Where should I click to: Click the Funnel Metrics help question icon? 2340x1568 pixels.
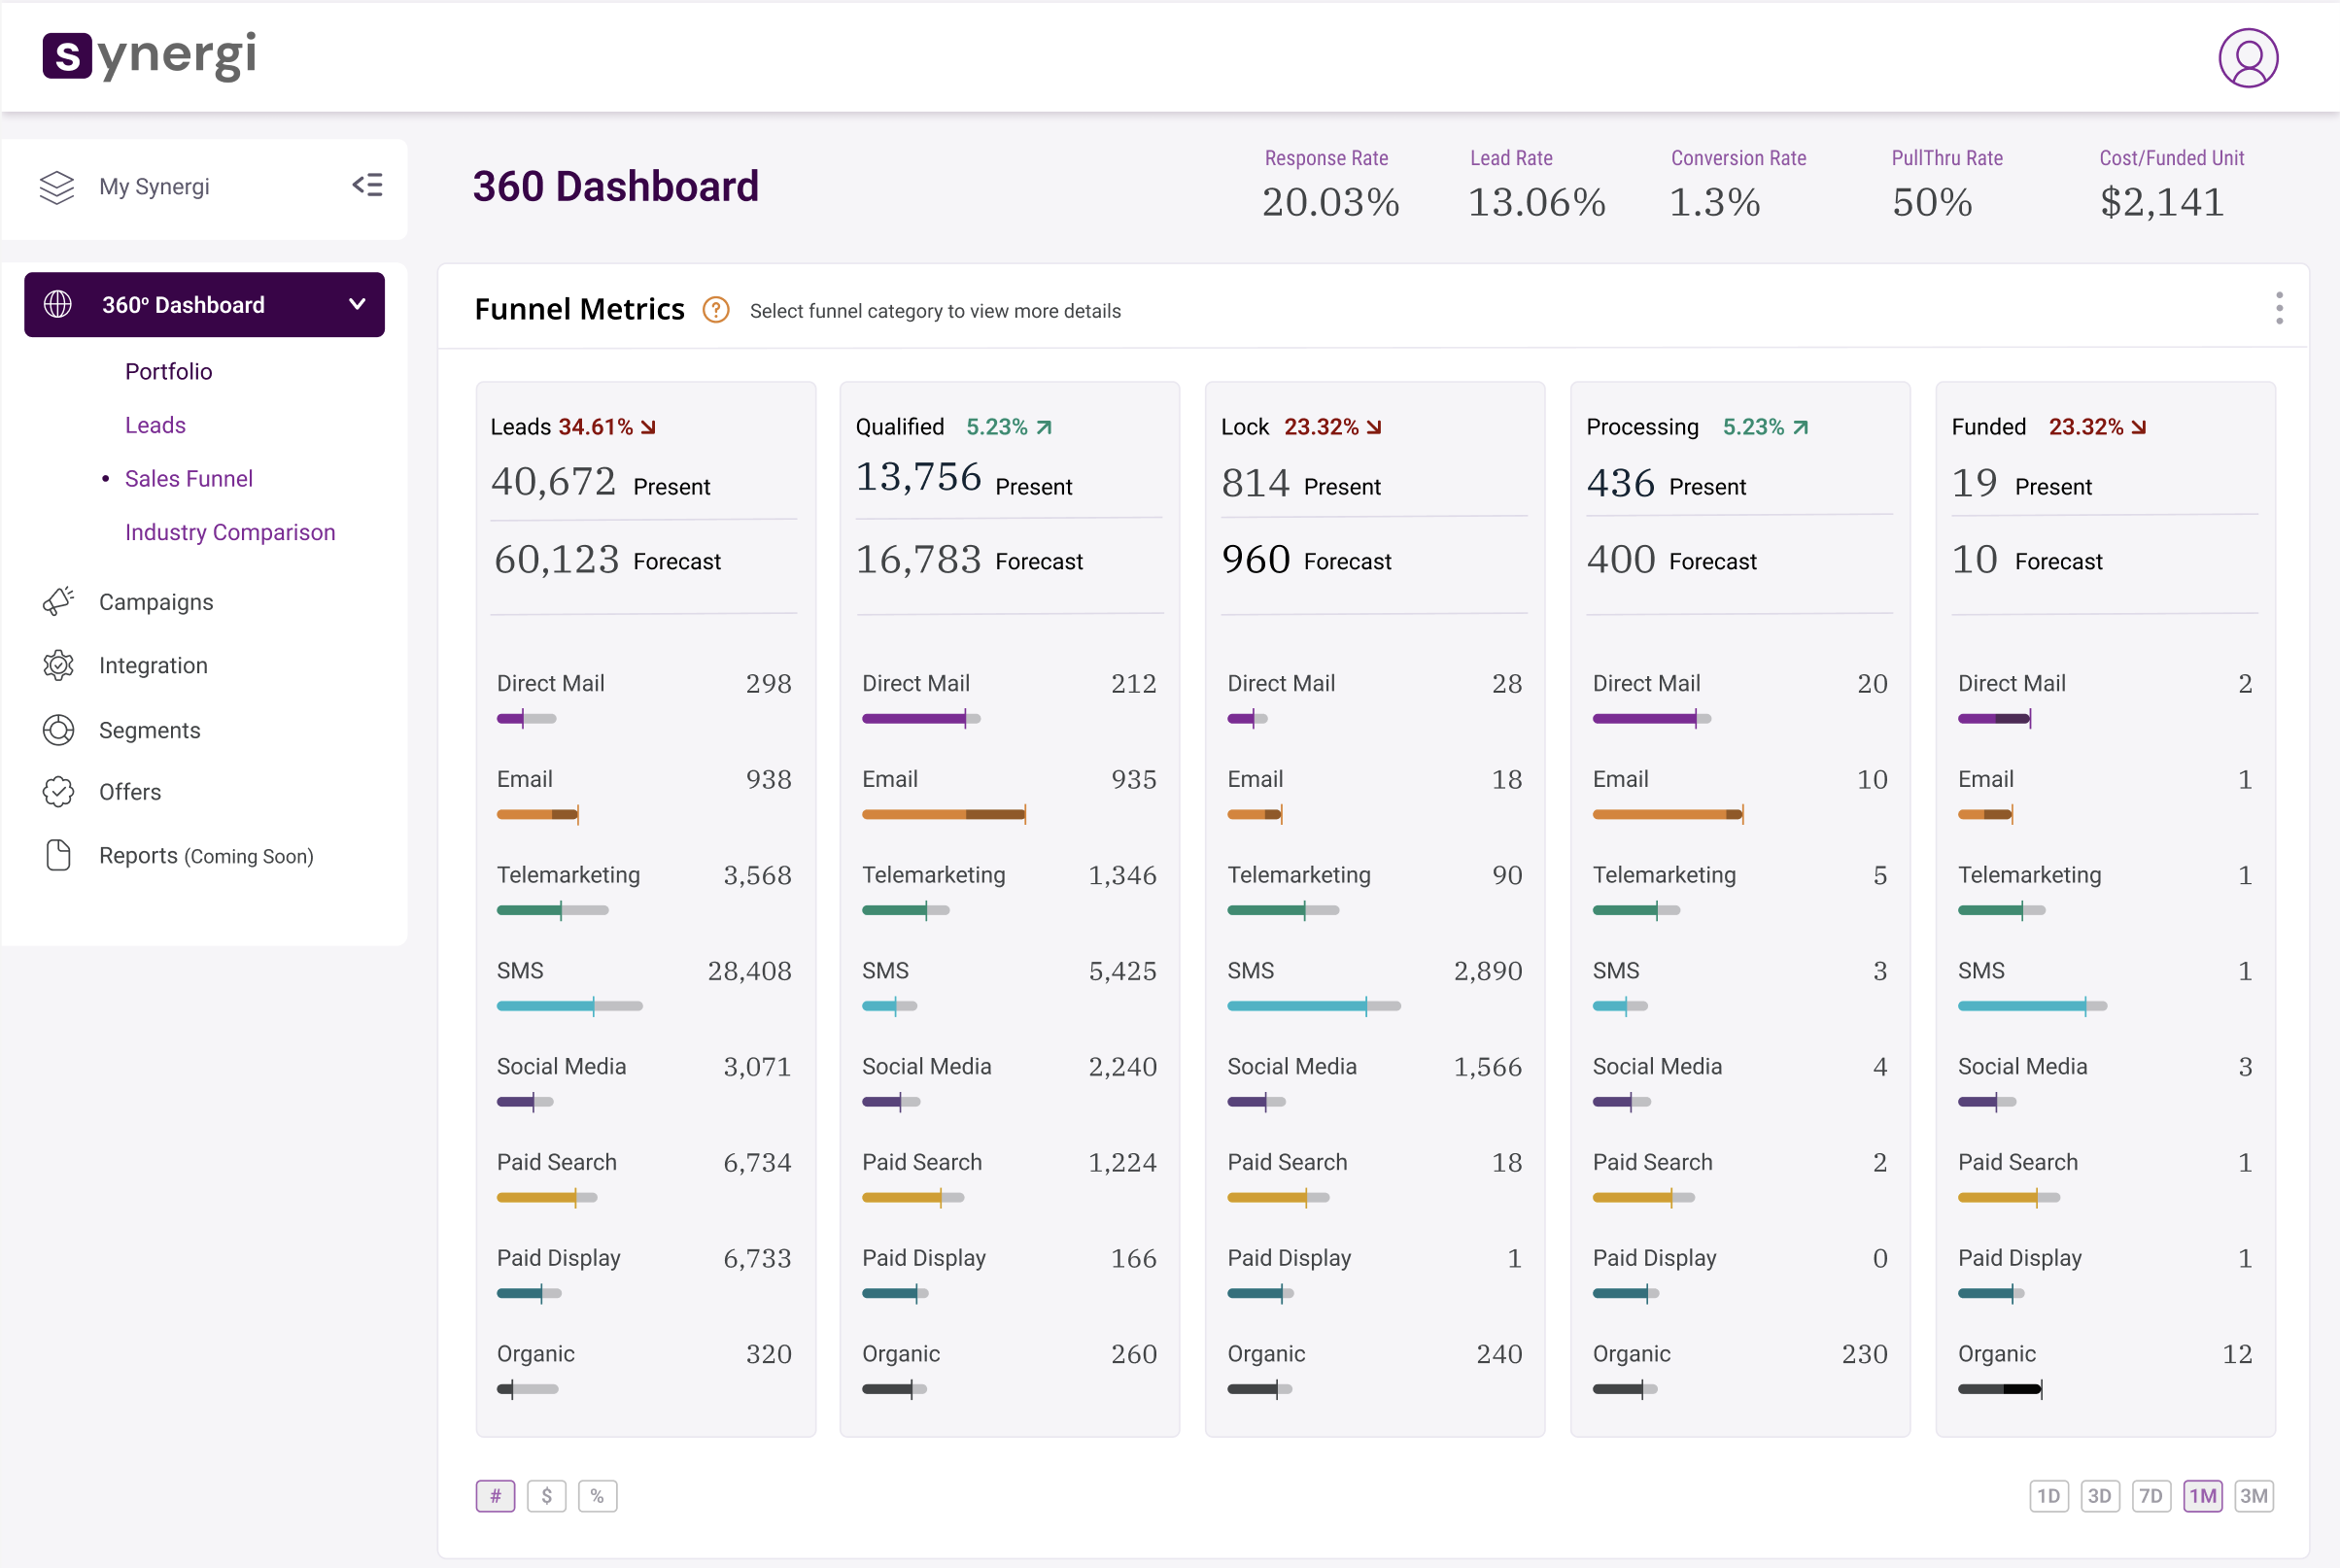click(715, 310)
